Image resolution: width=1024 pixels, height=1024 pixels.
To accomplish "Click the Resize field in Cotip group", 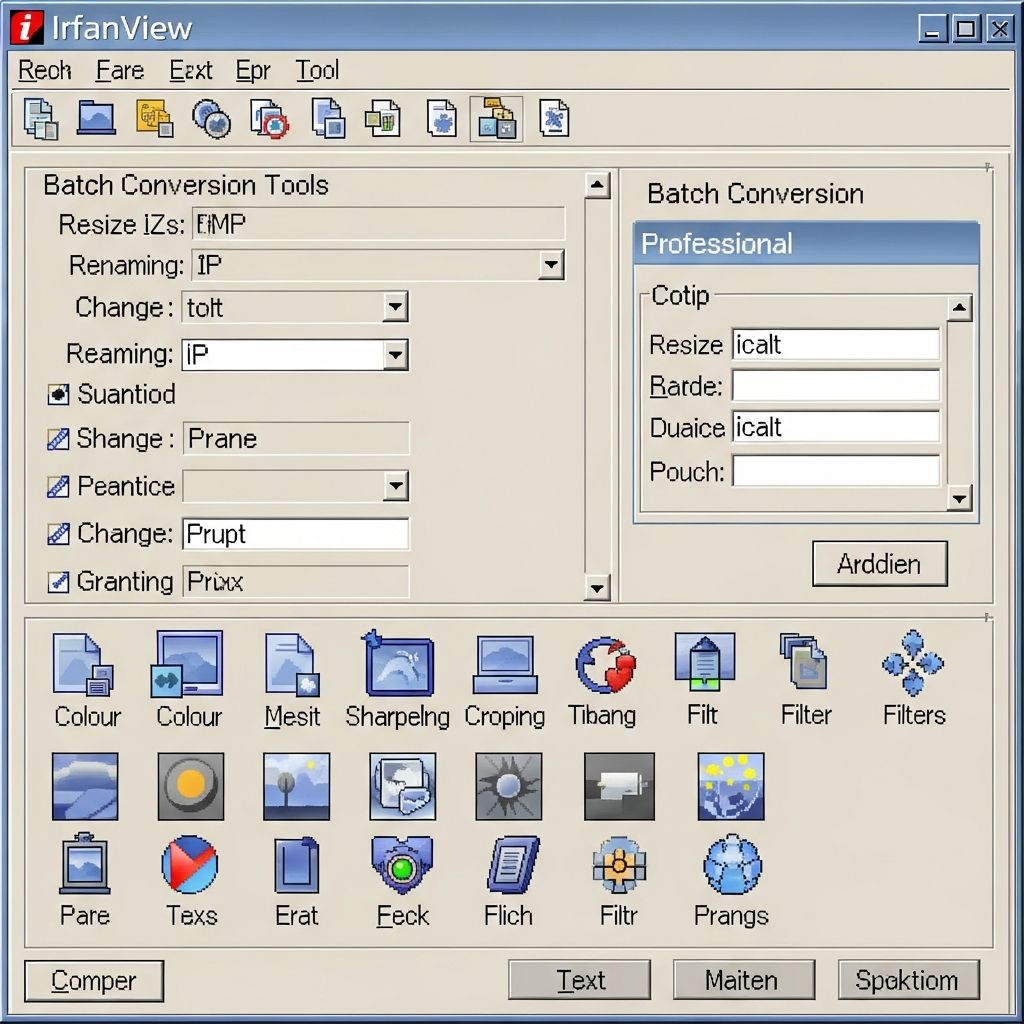I will (835, 344).
